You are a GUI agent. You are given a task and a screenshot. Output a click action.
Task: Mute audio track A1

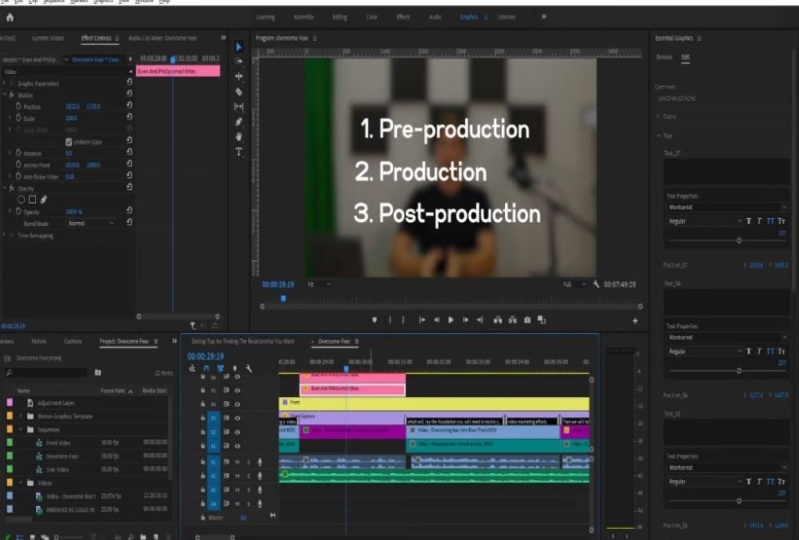[x=237, y=462]
